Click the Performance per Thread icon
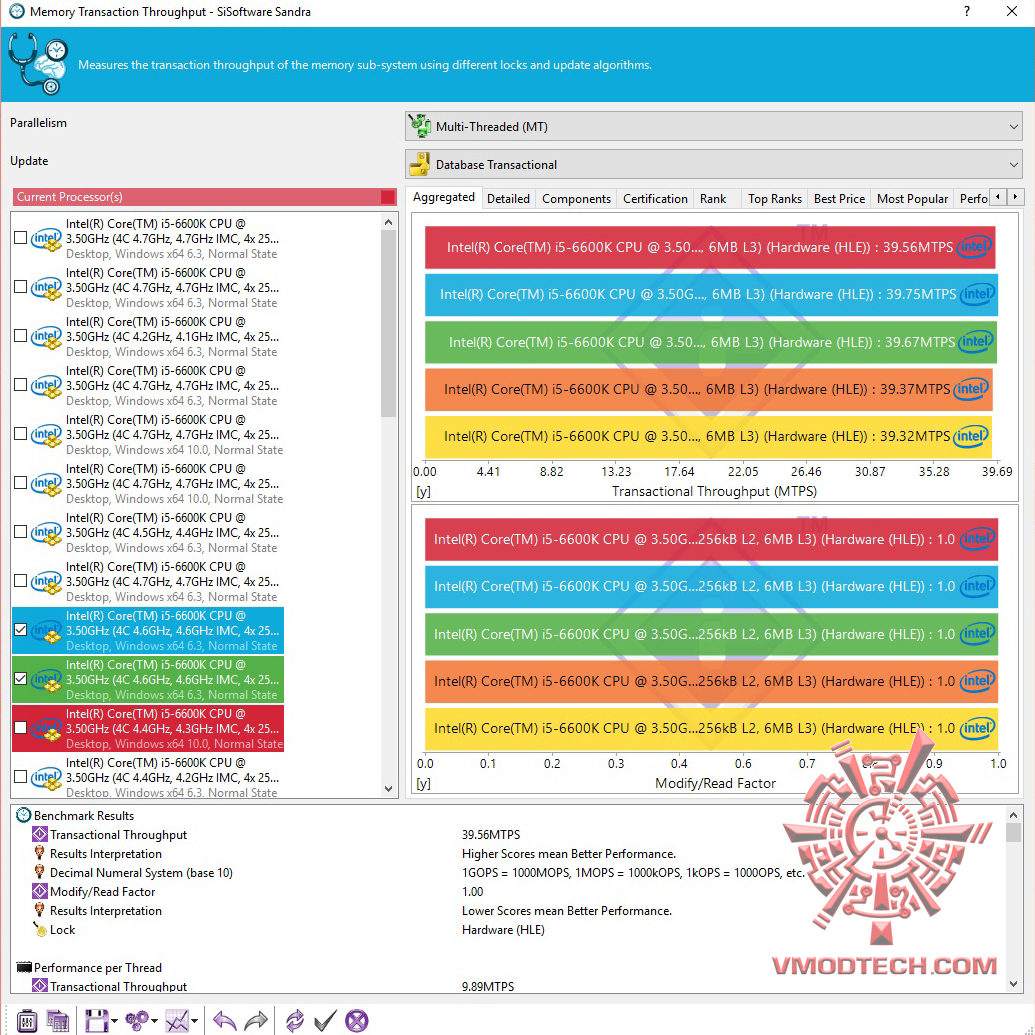This screenshot has height=1035, width=1035. click(24, 967)
